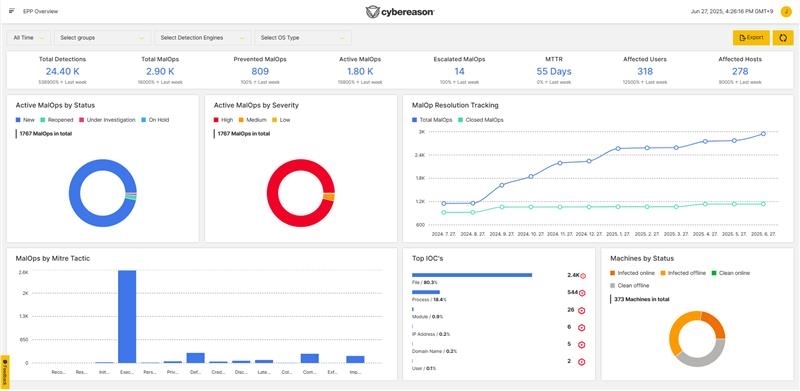800x391 pixels.
Task: Toggle the Infected online legend item
Action: 633,273
